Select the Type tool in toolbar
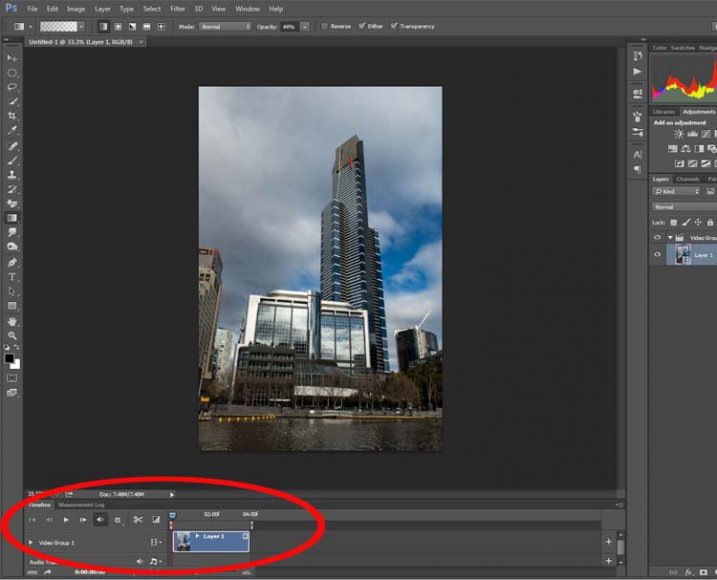The height and width of the screenshot is (580, 717). 12,276
